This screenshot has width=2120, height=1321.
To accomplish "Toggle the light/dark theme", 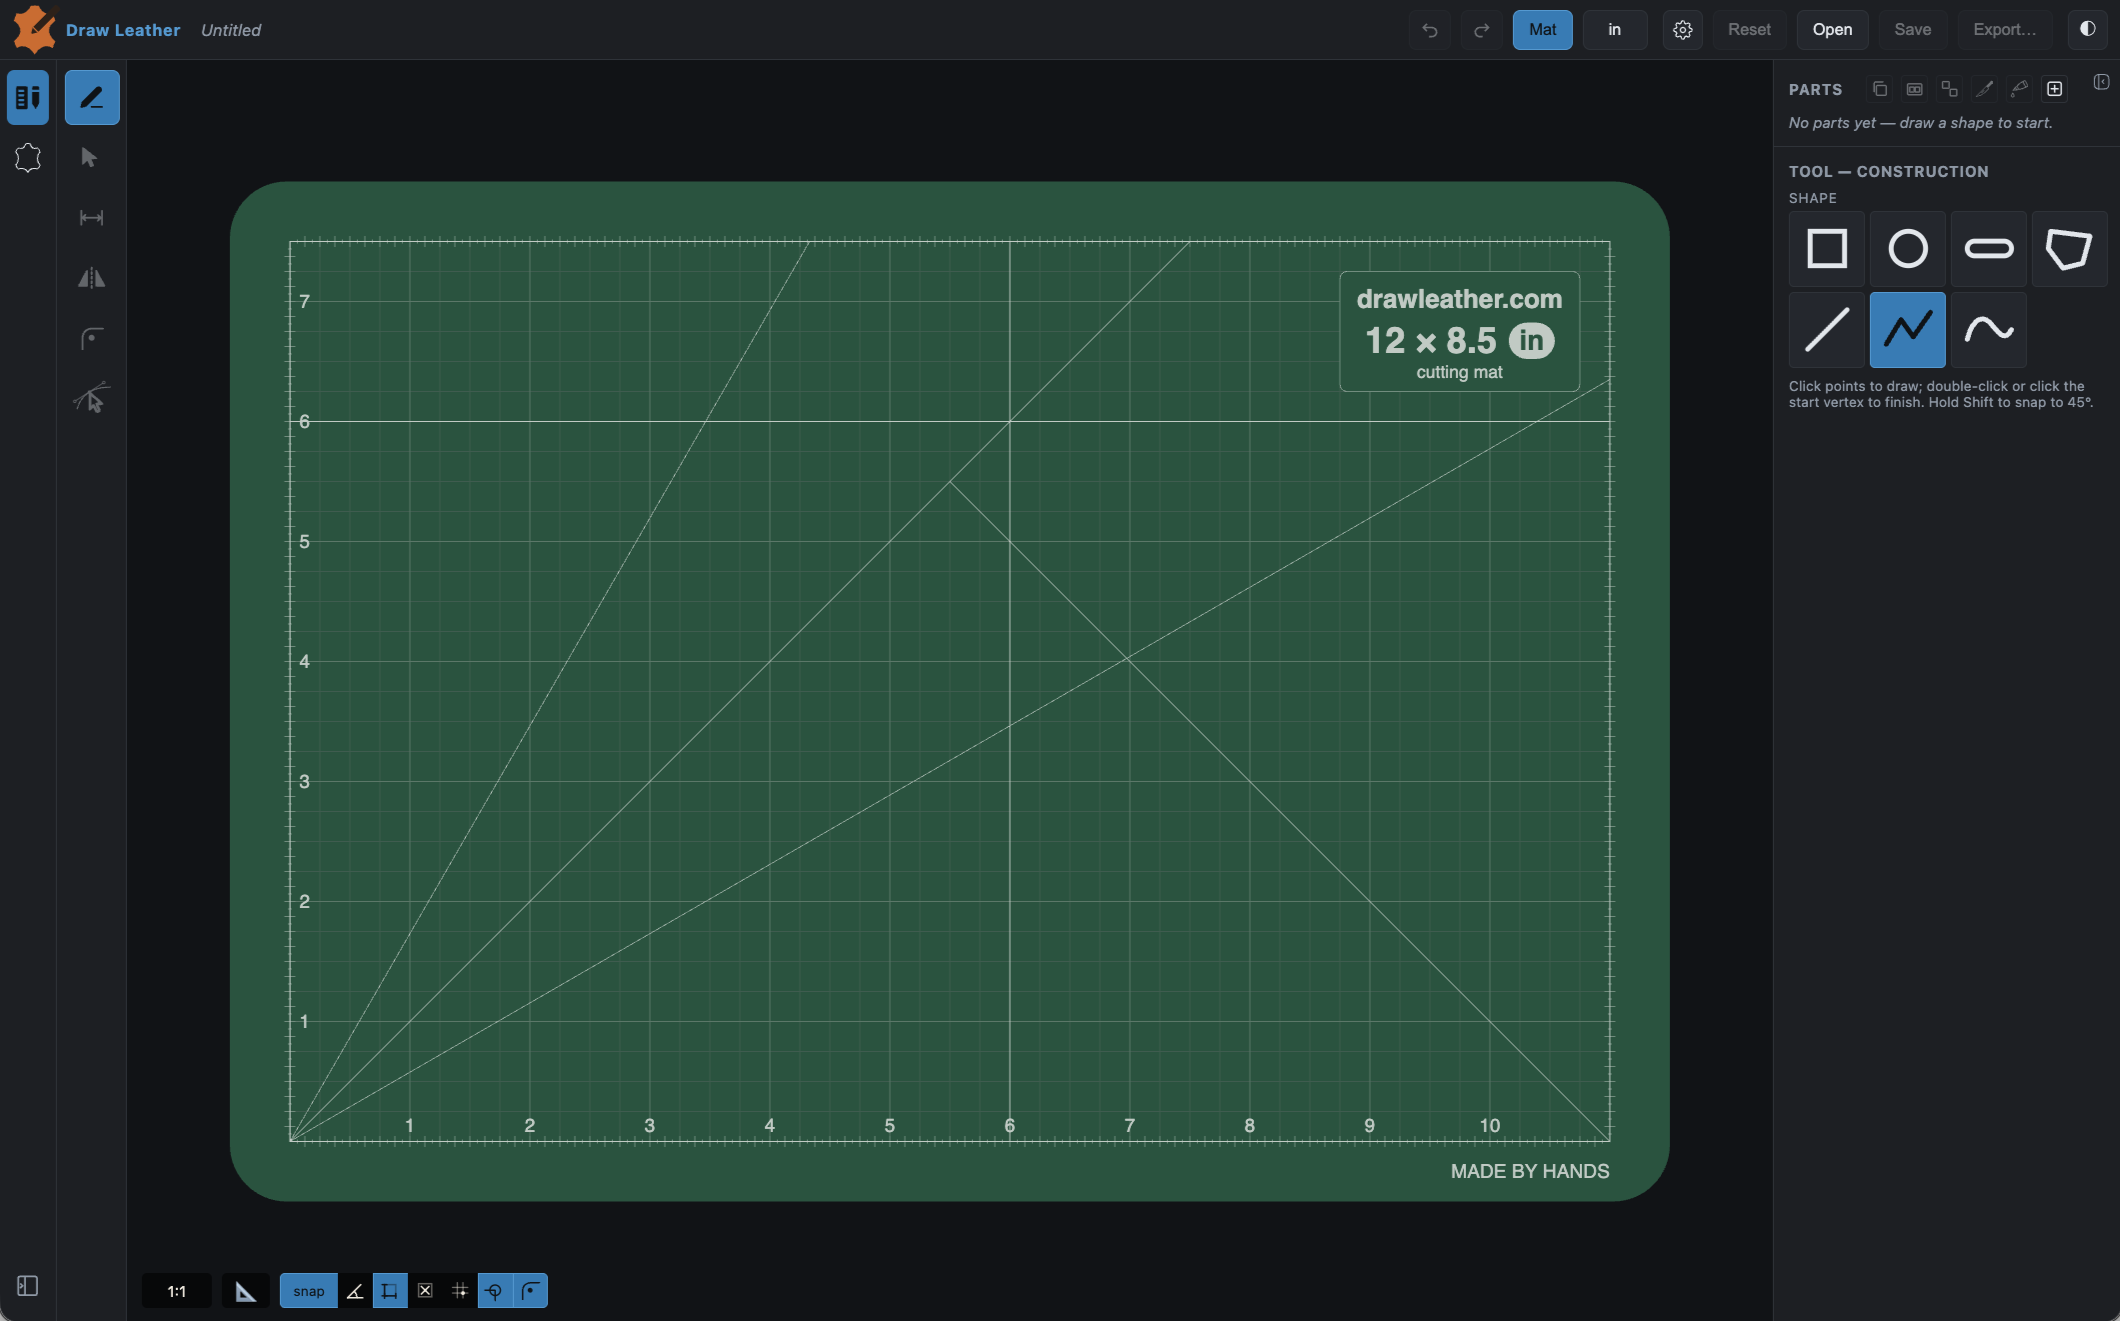I will (2088, 29).
